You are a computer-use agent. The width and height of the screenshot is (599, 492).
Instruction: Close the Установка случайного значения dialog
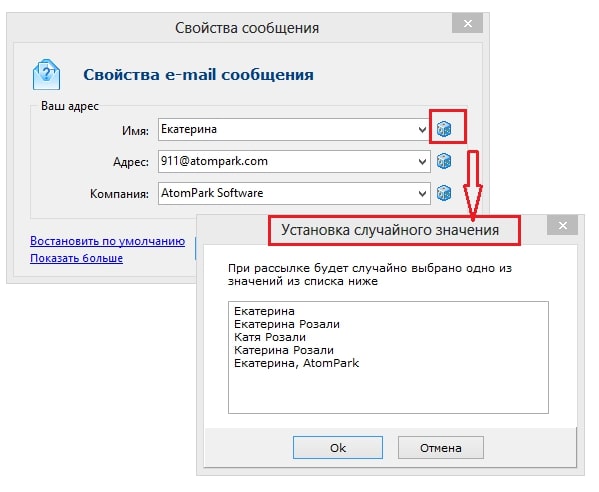pyautogui.click(x=562, y=225)
